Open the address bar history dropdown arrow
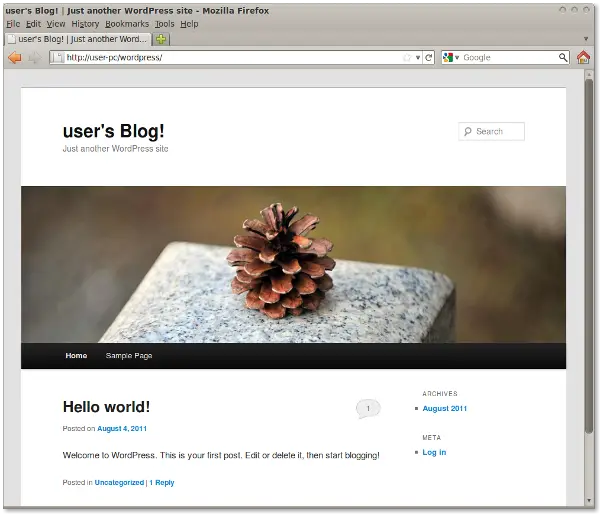This screenshot has width=600, height=514. tap(418, 58)
